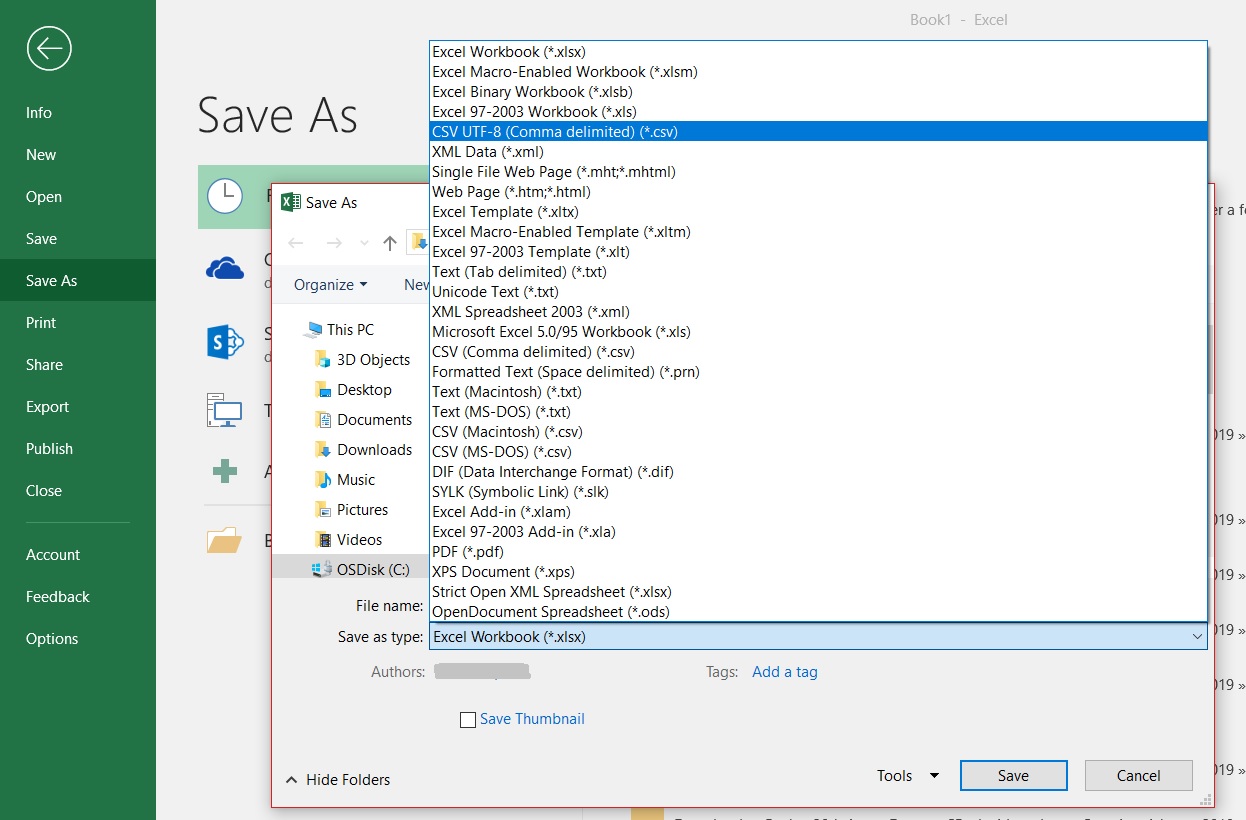This screenshot has height=820, width=1246.
Task: Click the Up arrow in Save As dialog
Action: (x=390, y=243)
